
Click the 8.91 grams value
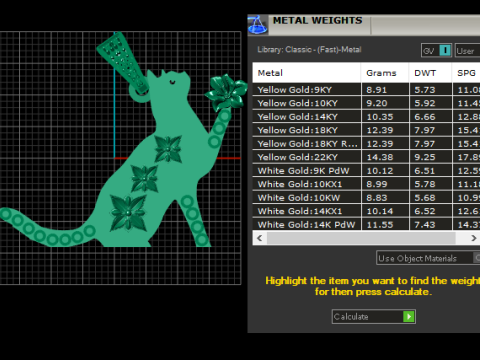(377, 90)
